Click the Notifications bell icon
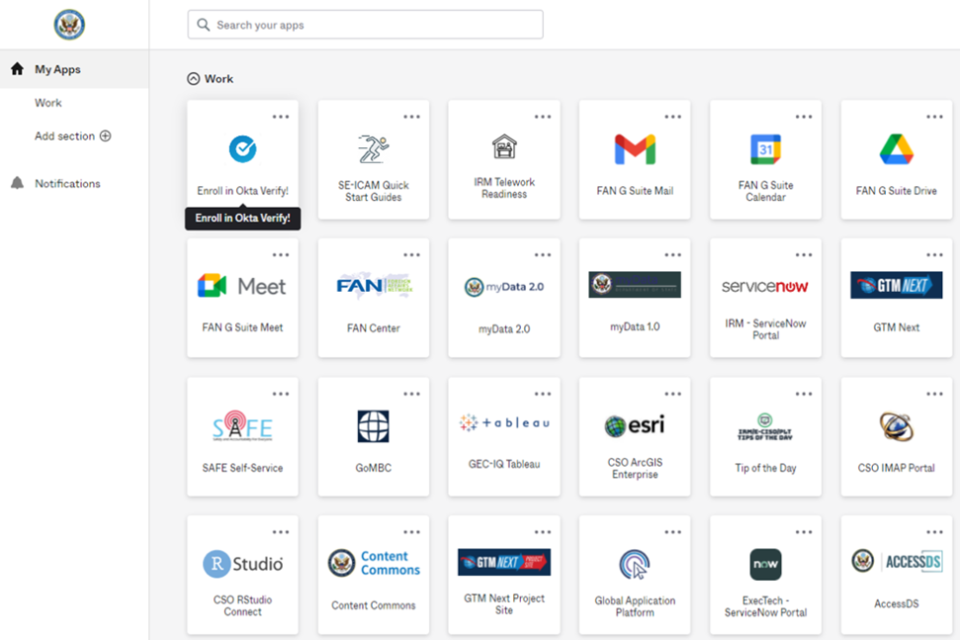960x640 pixels. click(17, 183)
